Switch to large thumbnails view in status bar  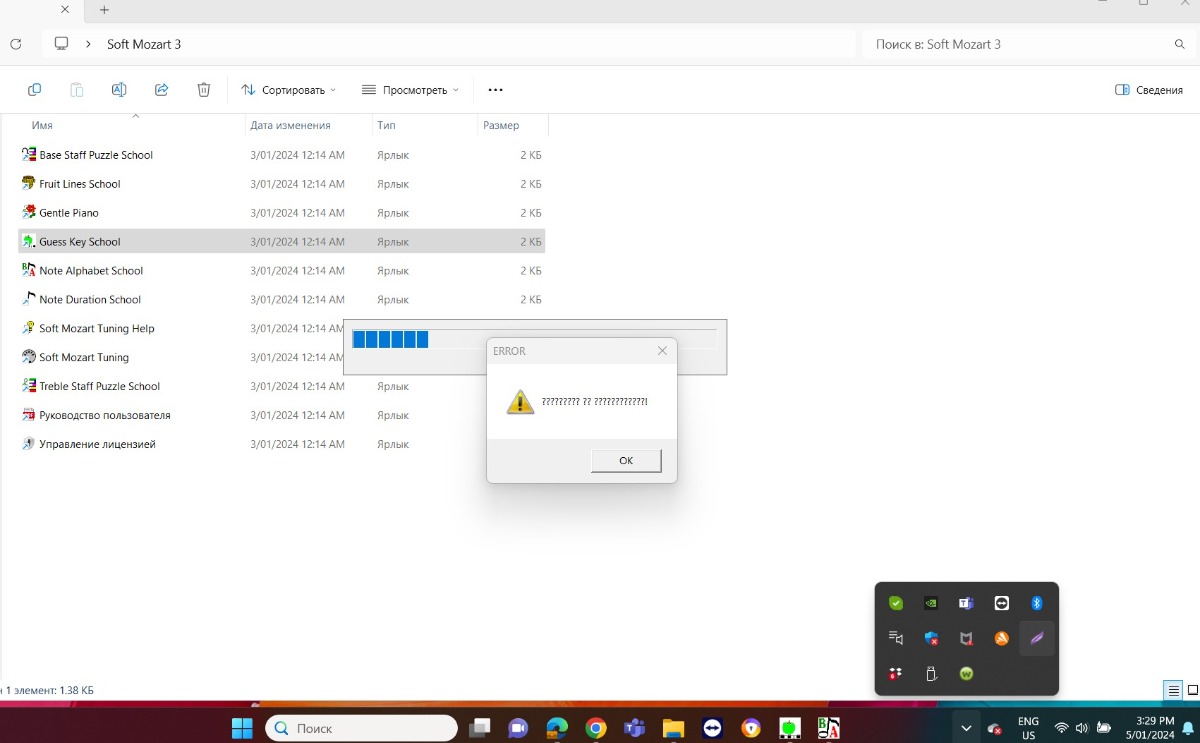coord(1192,690)
